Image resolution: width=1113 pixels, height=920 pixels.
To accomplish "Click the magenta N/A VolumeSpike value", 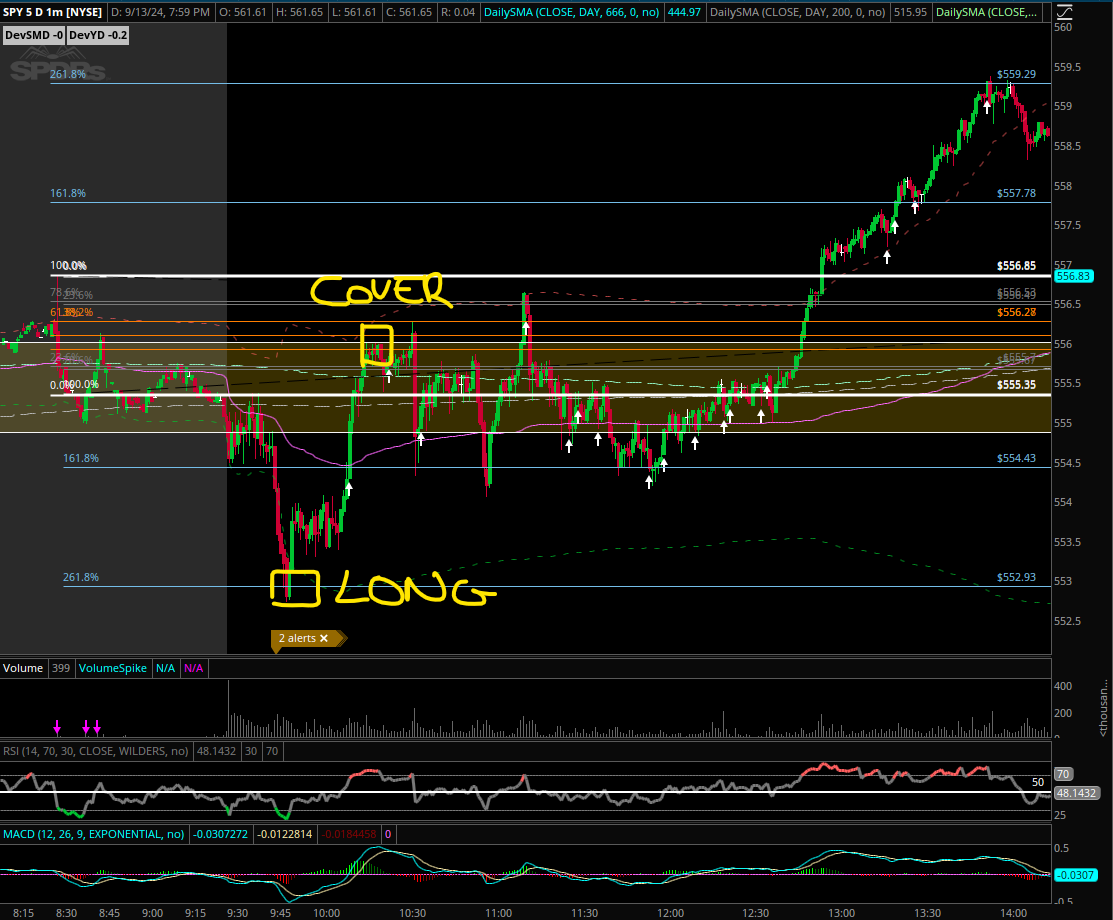I will coord(194,668).
